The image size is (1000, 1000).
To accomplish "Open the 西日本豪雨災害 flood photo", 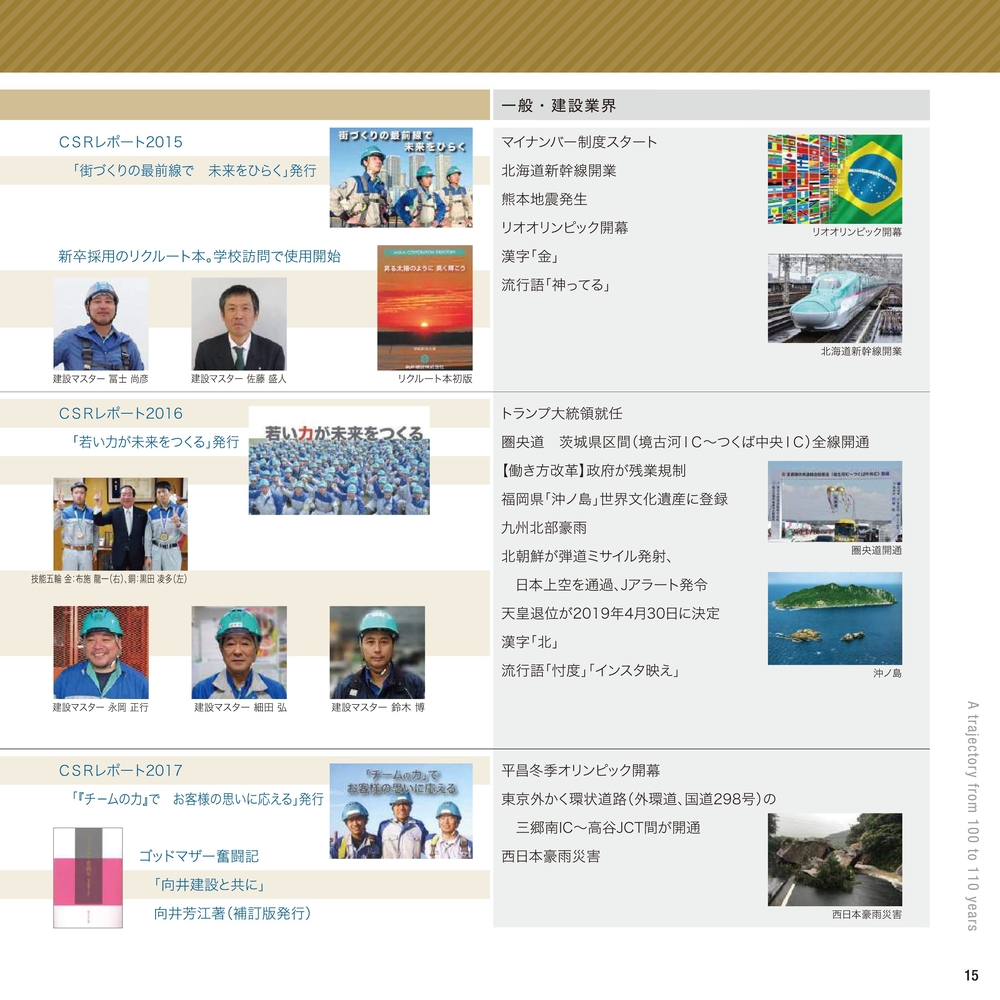I will pos(834,859).
